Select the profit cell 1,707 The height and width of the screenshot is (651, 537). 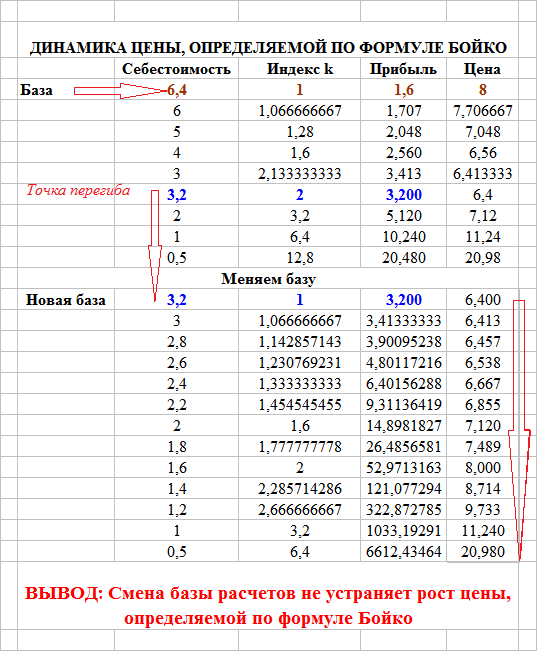click(x=403, y=110)
